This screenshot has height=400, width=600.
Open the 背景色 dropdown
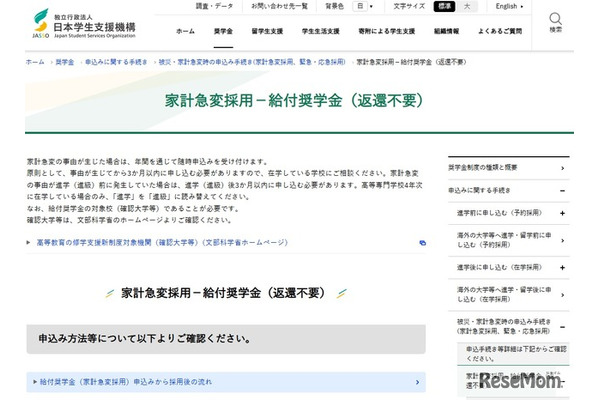pos(362,6)
